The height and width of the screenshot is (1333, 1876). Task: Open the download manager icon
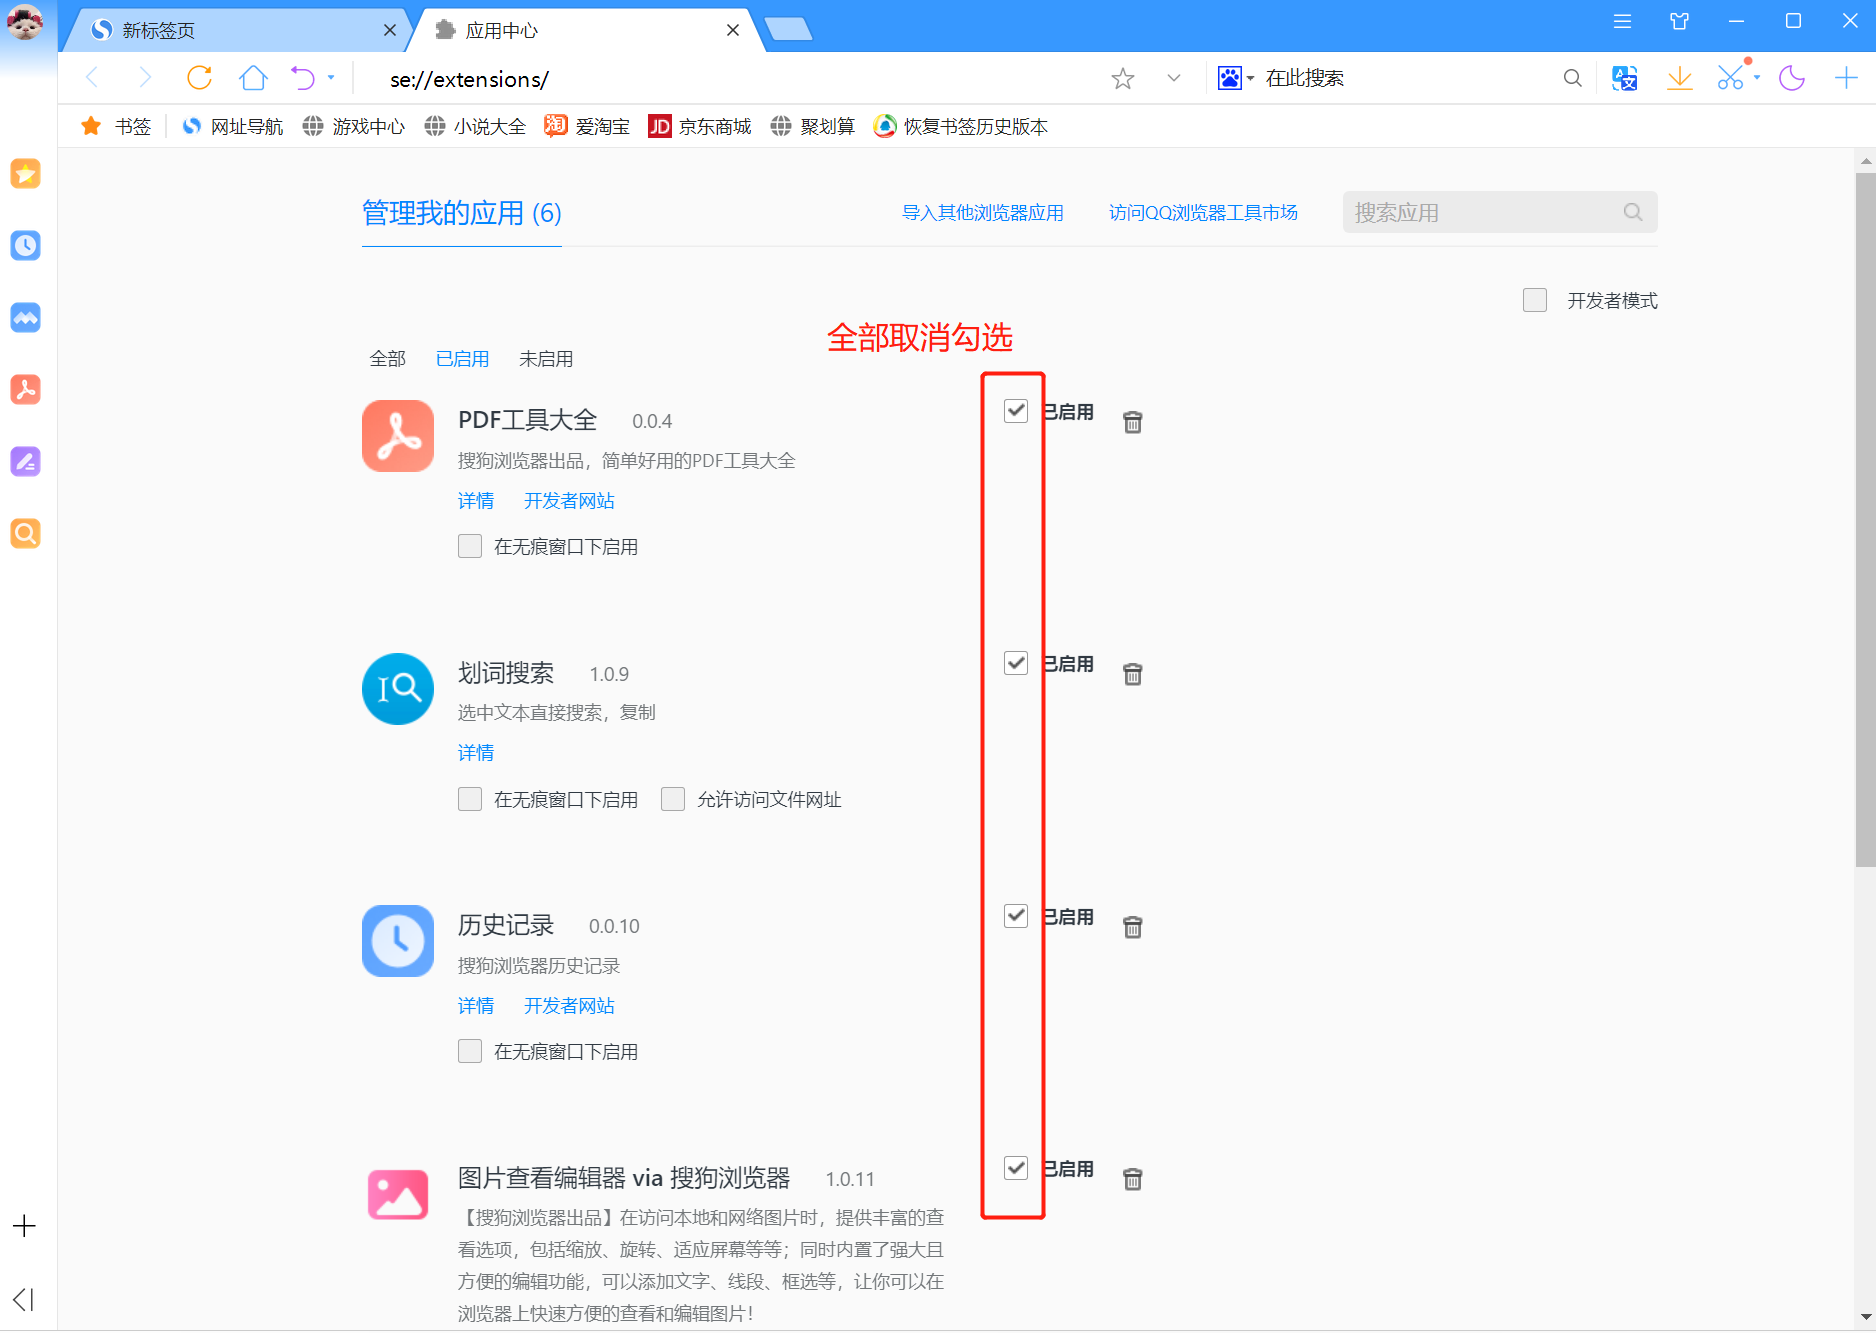[x=1680, y=78]
